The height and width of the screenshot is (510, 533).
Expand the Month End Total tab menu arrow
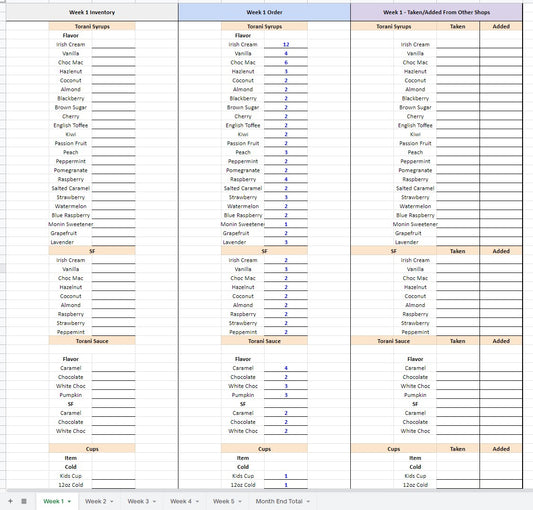(308, 501)
